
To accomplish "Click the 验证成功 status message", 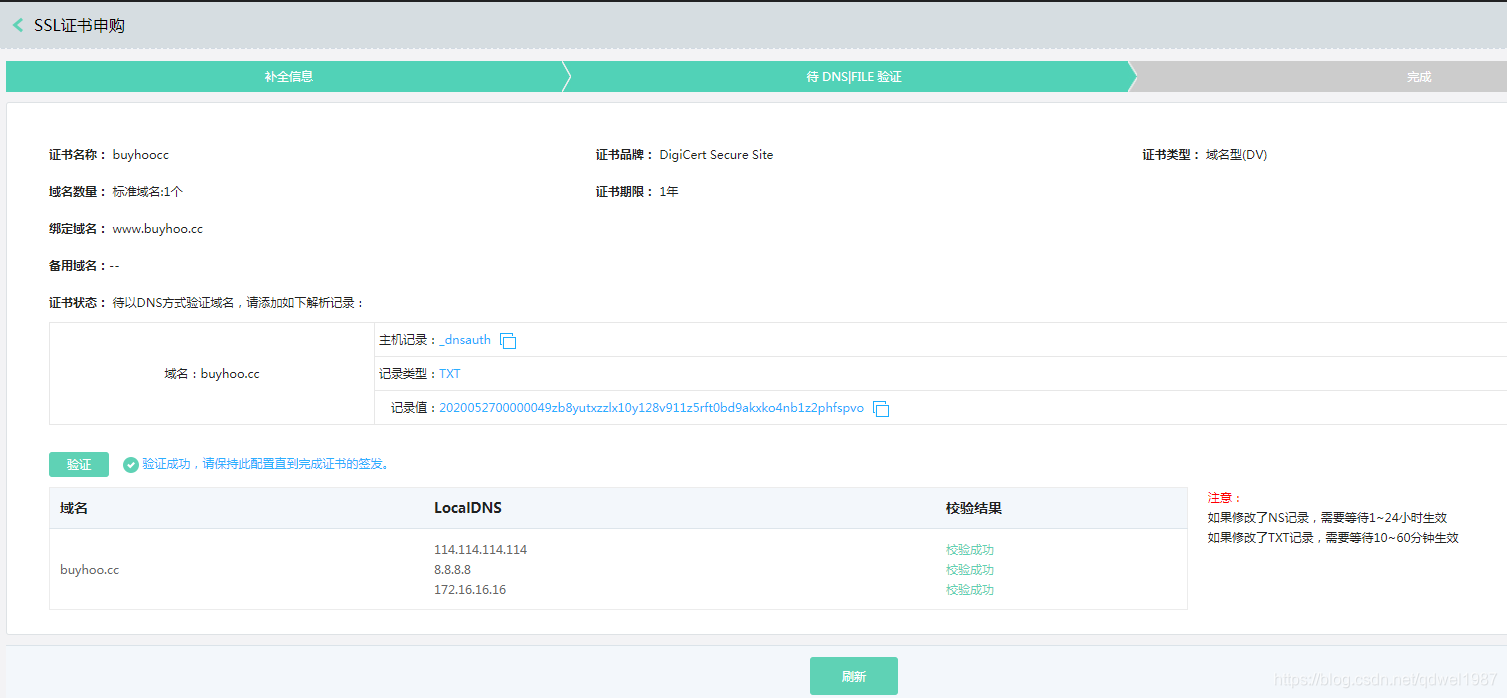I will pos(267,464).
